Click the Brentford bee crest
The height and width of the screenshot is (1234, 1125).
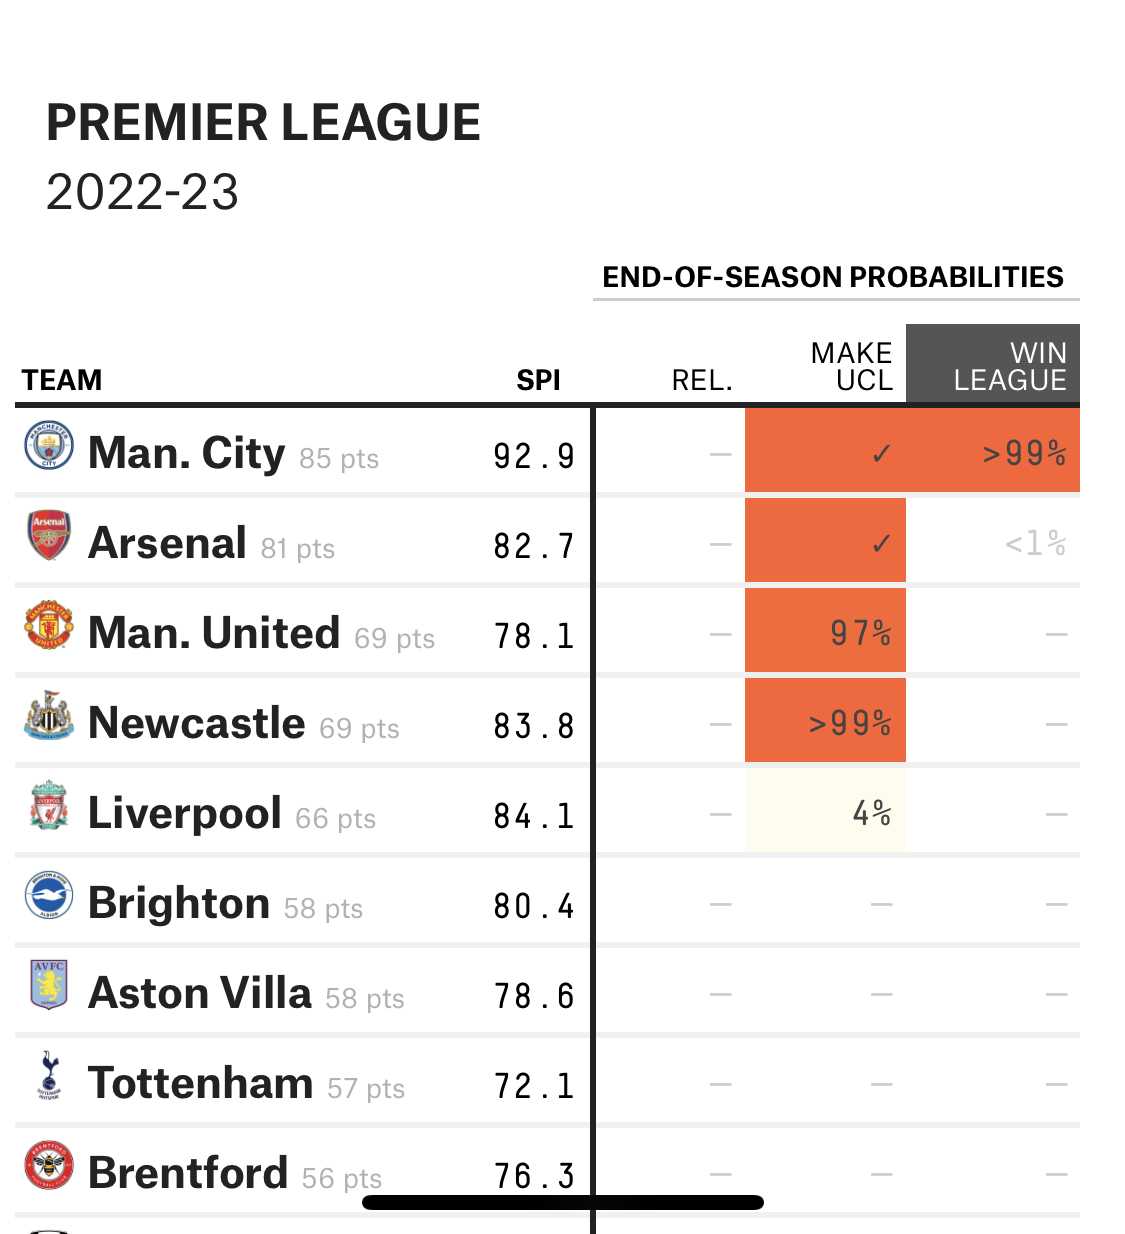(x=49, y=1165)
